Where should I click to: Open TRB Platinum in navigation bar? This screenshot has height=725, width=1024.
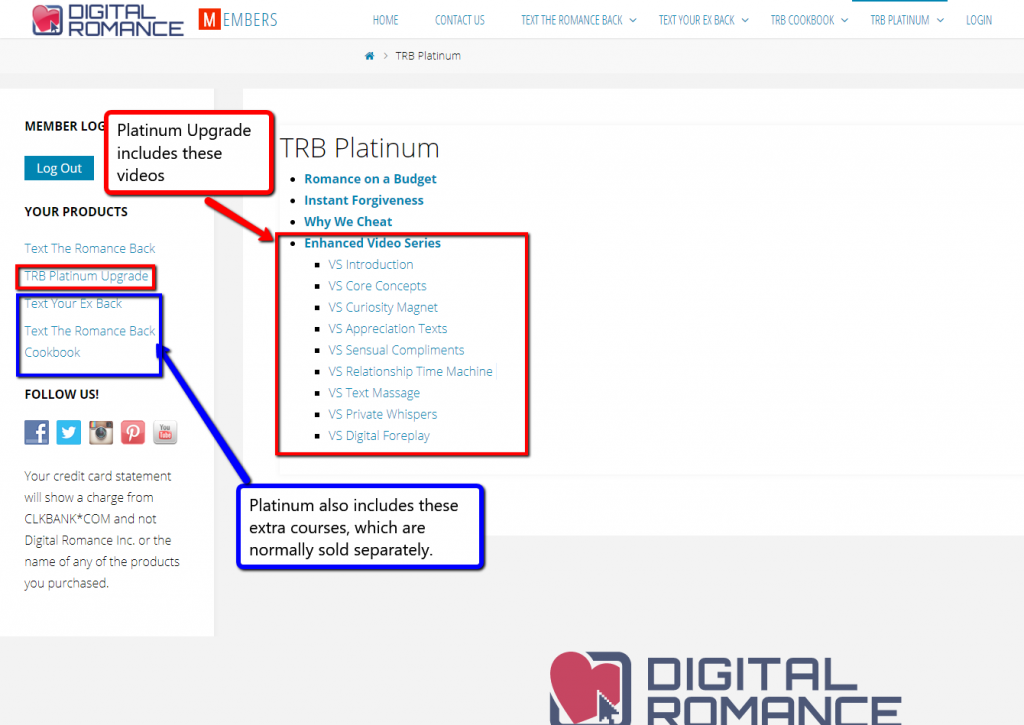tap(899, 20)
